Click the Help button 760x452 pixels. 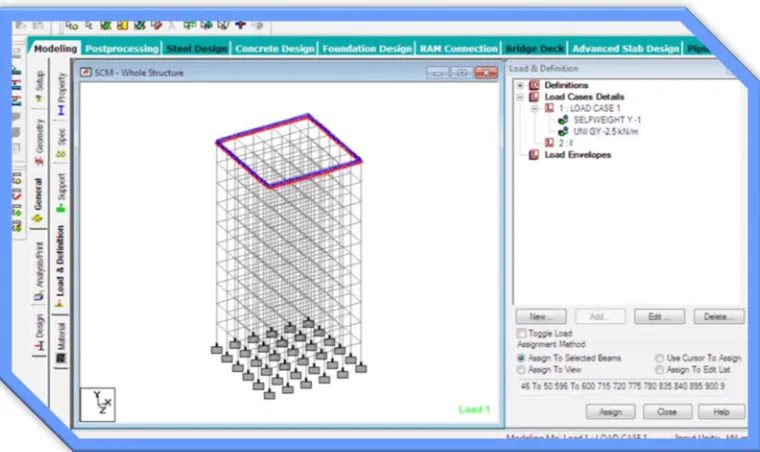point(721,412)
